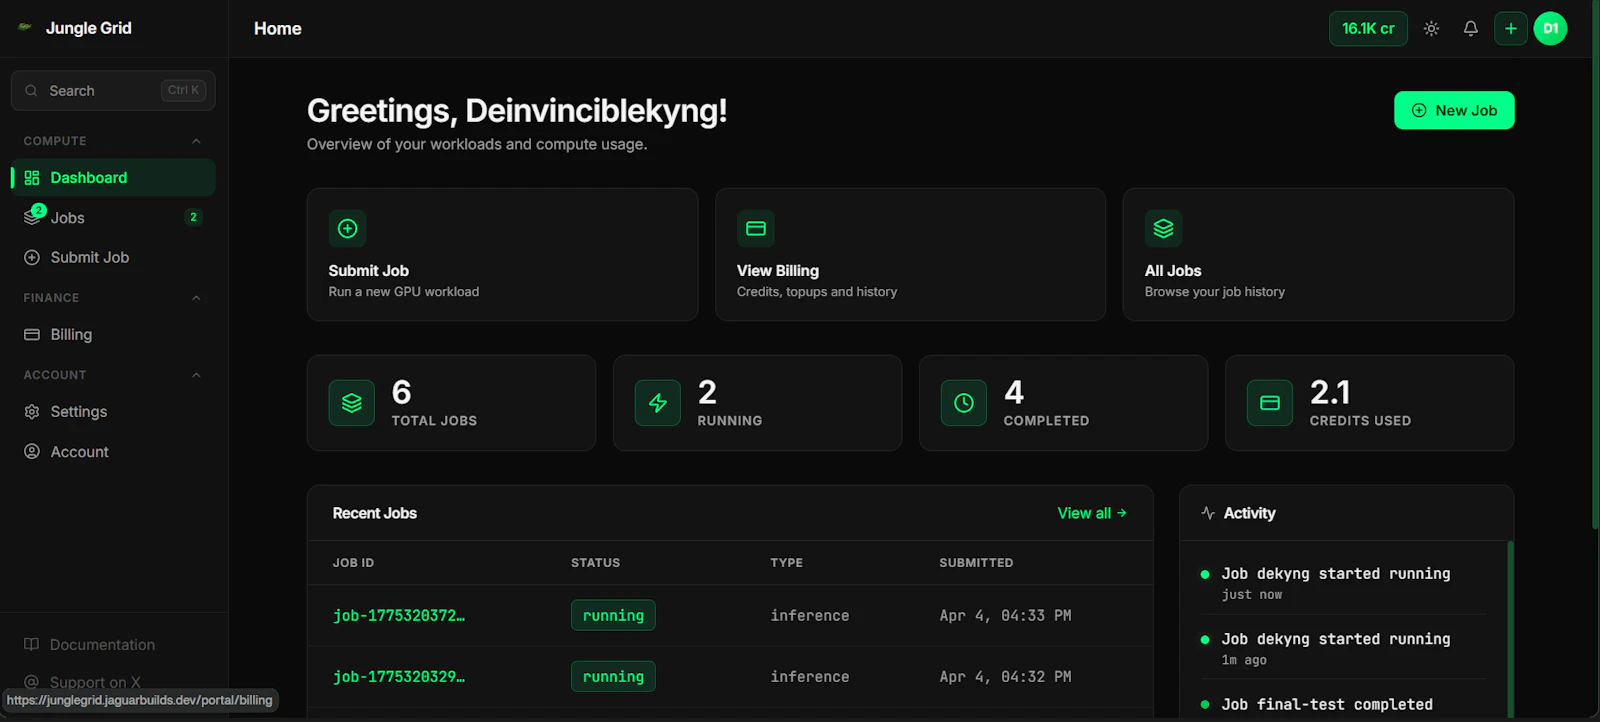Click the Ctrl K shortcut badge
Viewport: 1600px width, 722px height.
pyautogui.click(x=184, y=91)
